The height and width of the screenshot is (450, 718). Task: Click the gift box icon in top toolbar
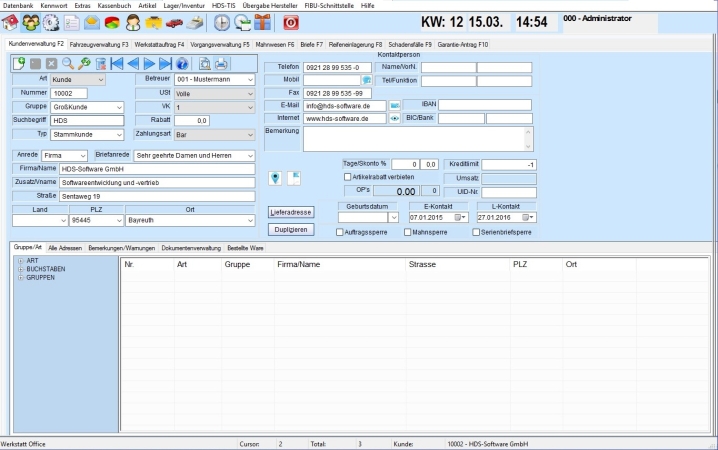tap(263, 22)
